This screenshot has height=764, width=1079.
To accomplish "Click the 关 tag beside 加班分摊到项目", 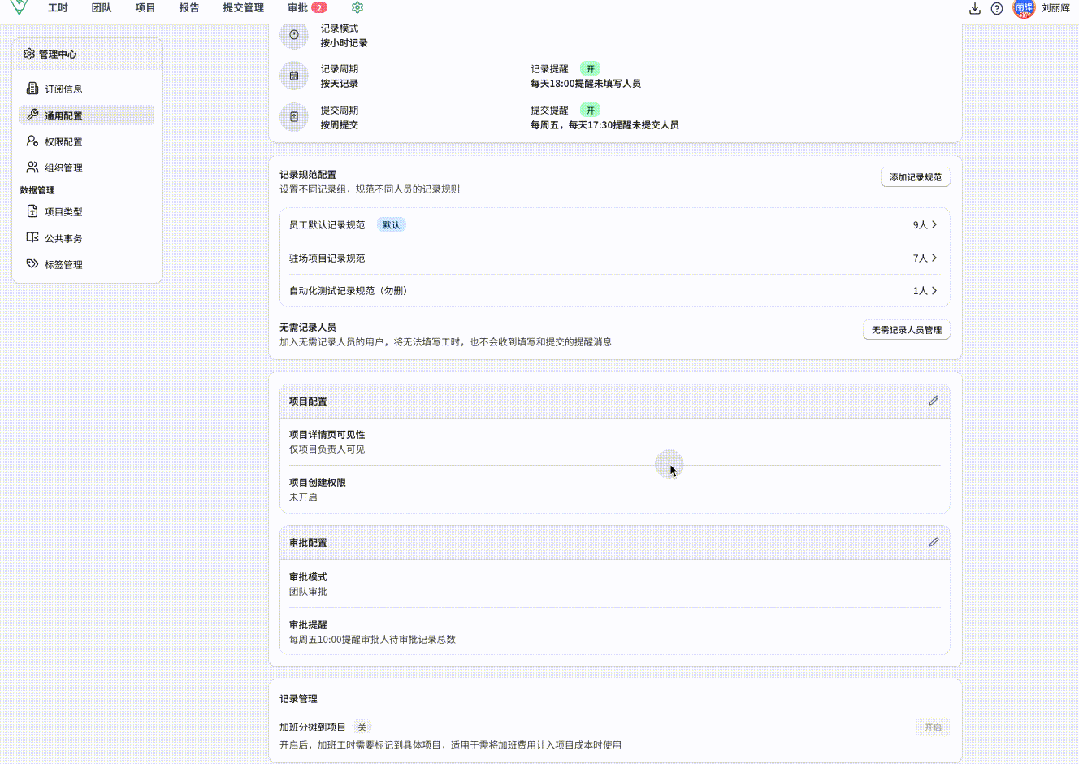I will 362,727.
